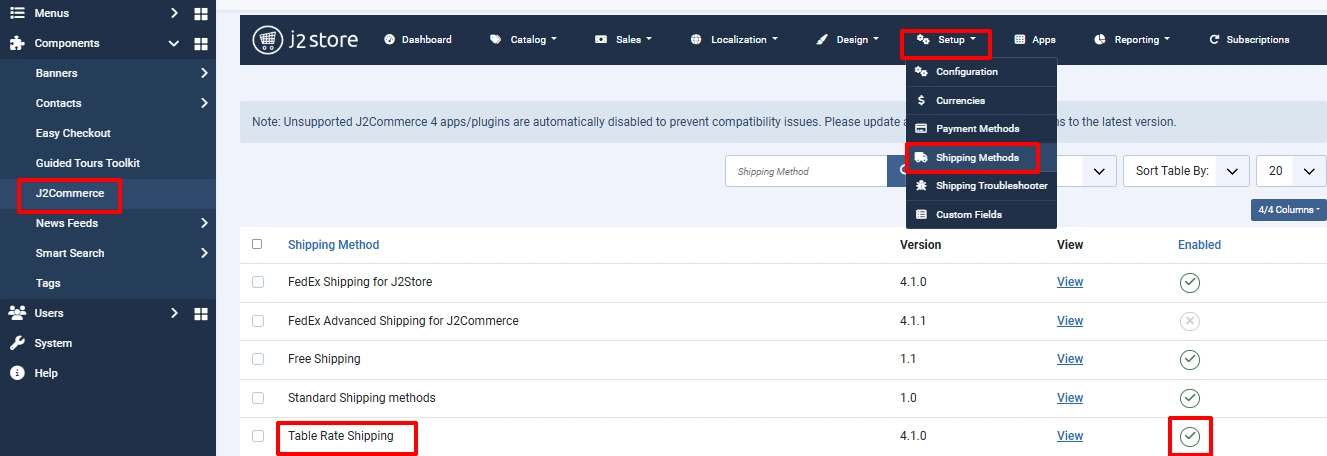
Task: Expand the Menus sidebar section
Action: click(x=174, y=14)
